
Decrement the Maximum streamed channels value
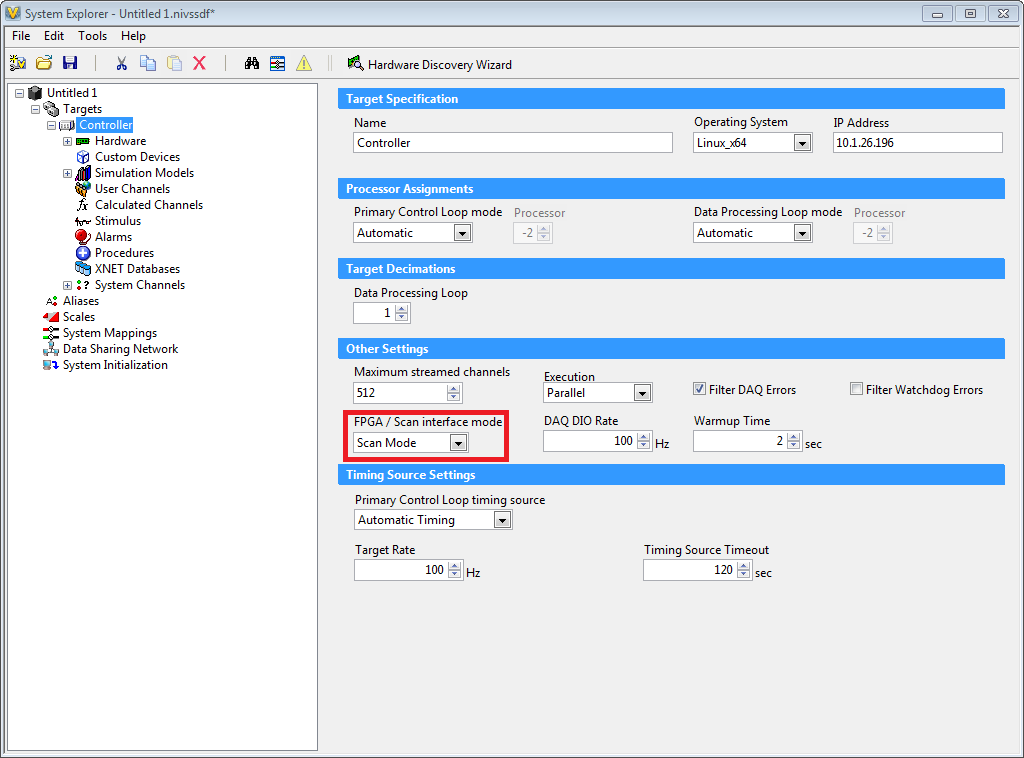[x=454, y=397]
